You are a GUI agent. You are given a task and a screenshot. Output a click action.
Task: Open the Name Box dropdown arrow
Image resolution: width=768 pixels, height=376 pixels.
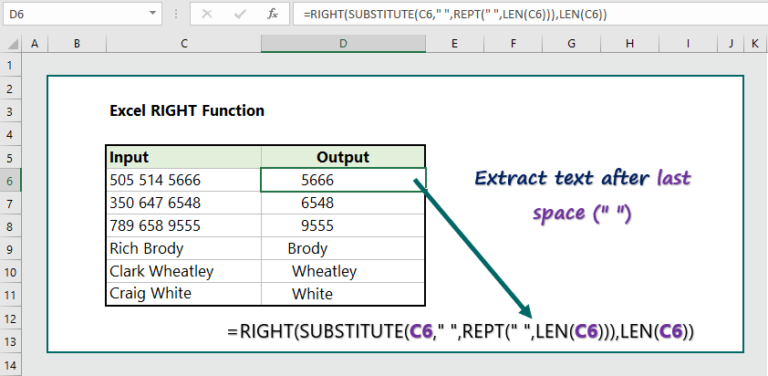pyautogui.click(x=153, y=14)
